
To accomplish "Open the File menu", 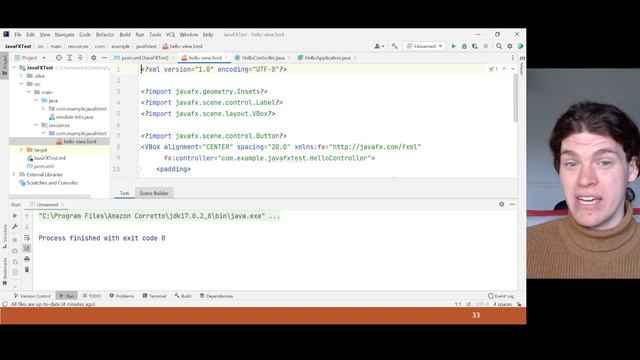I will (x=18, y=35).
